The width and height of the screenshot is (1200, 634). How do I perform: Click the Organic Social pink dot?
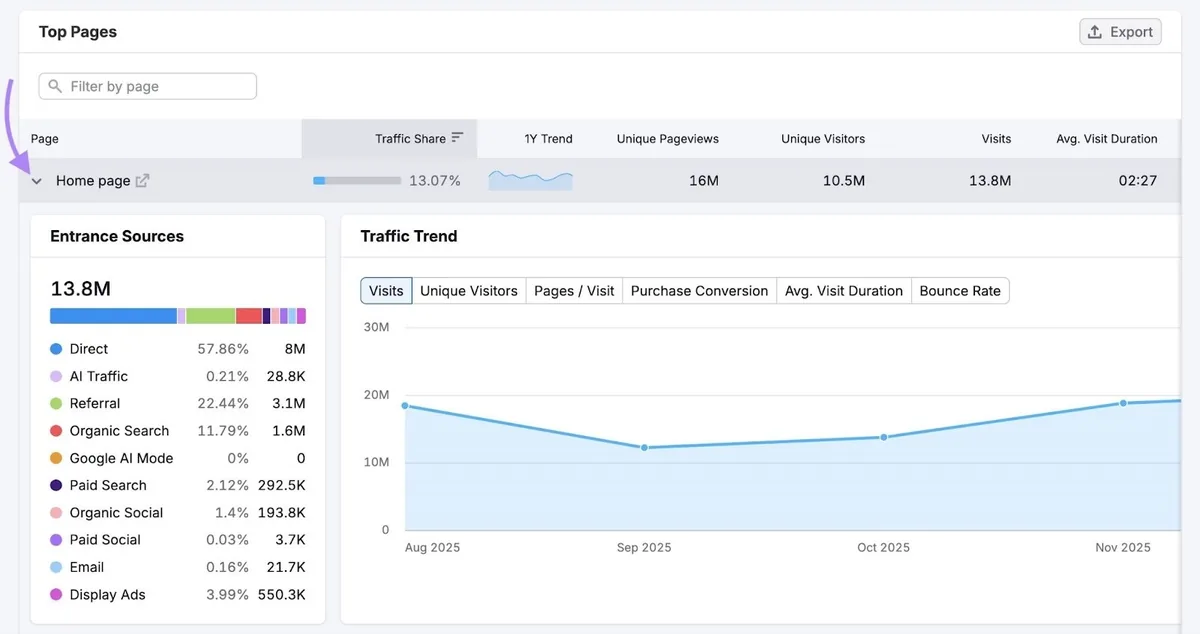56,513
